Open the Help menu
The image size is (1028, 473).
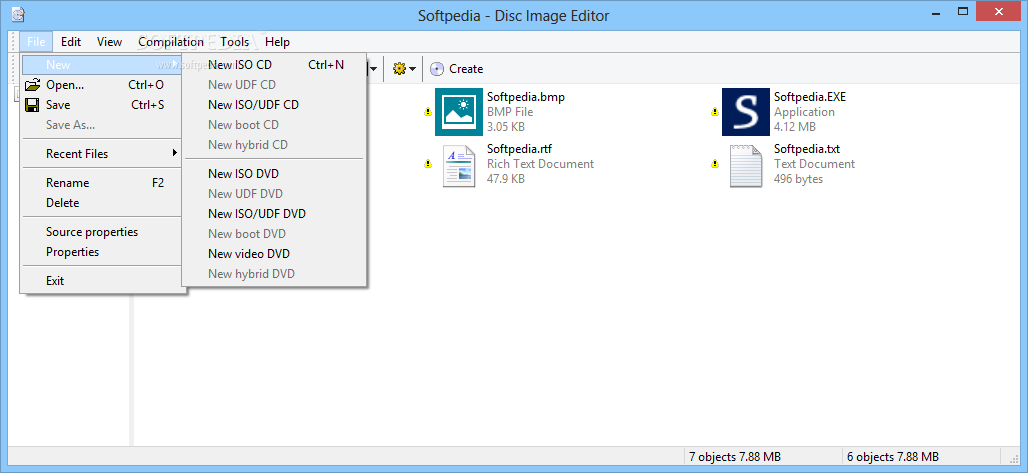click(x=277, y=42)
